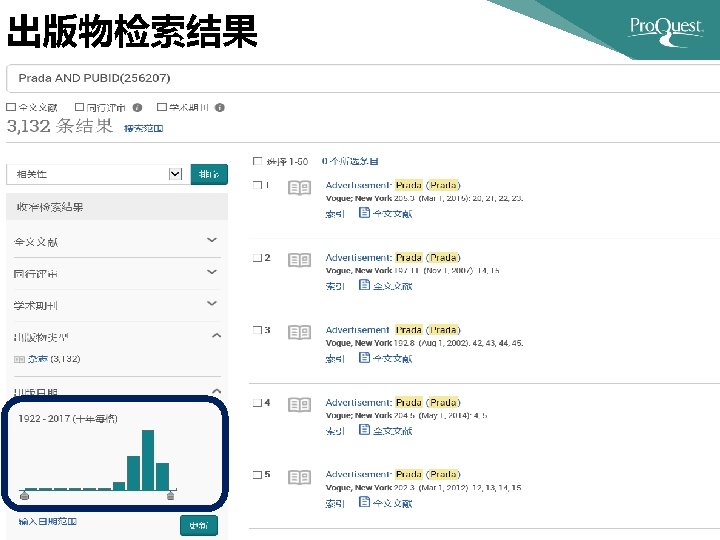Click the open-book magazine icon of result 5
720x540 pixels.
299,478
